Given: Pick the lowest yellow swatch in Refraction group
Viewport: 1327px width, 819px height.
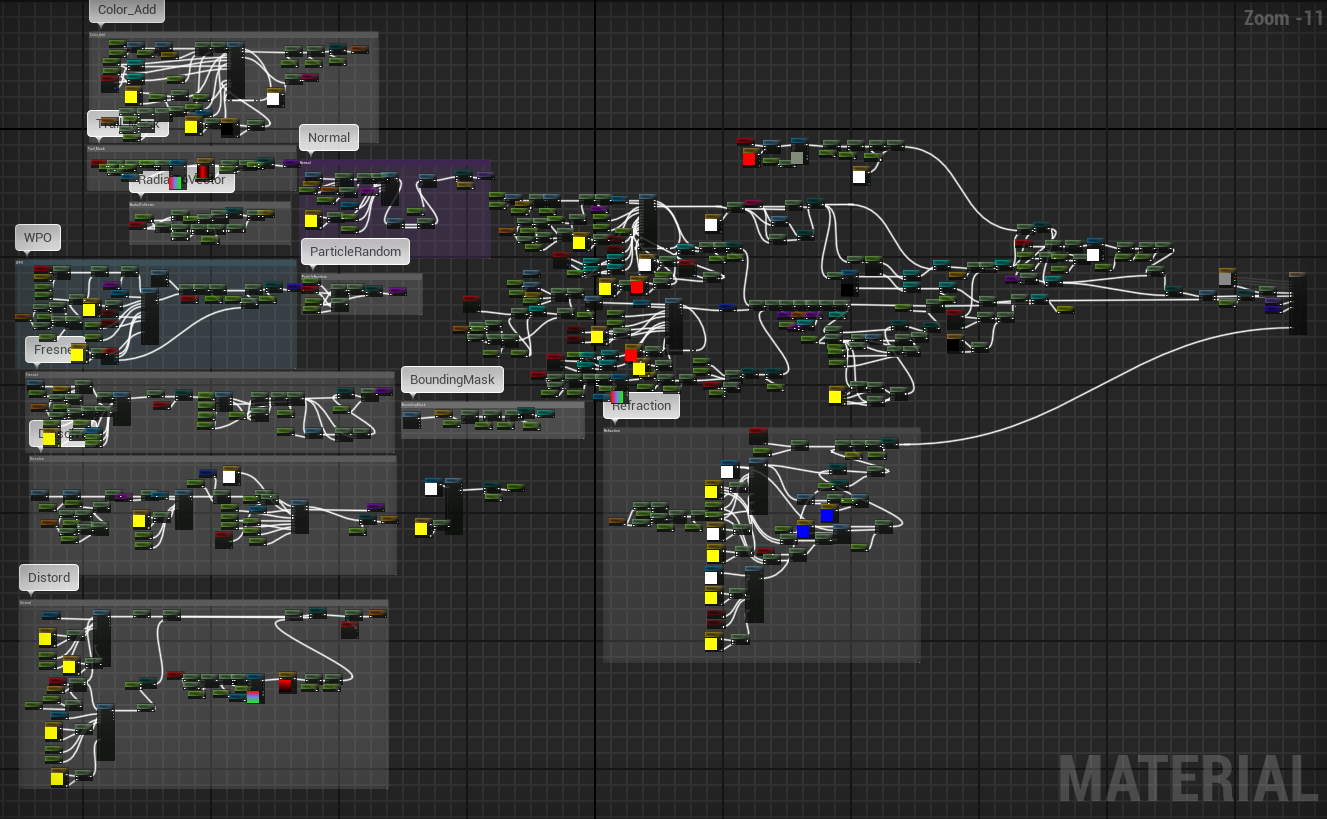Looking at the screenshot, I should 711,643.
